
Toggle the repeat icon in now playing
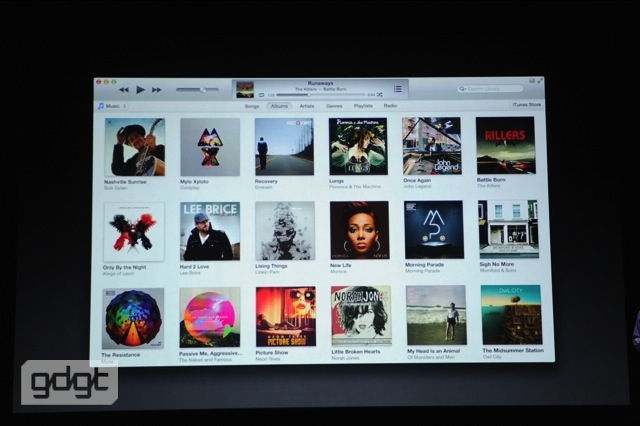coord(262,95)
